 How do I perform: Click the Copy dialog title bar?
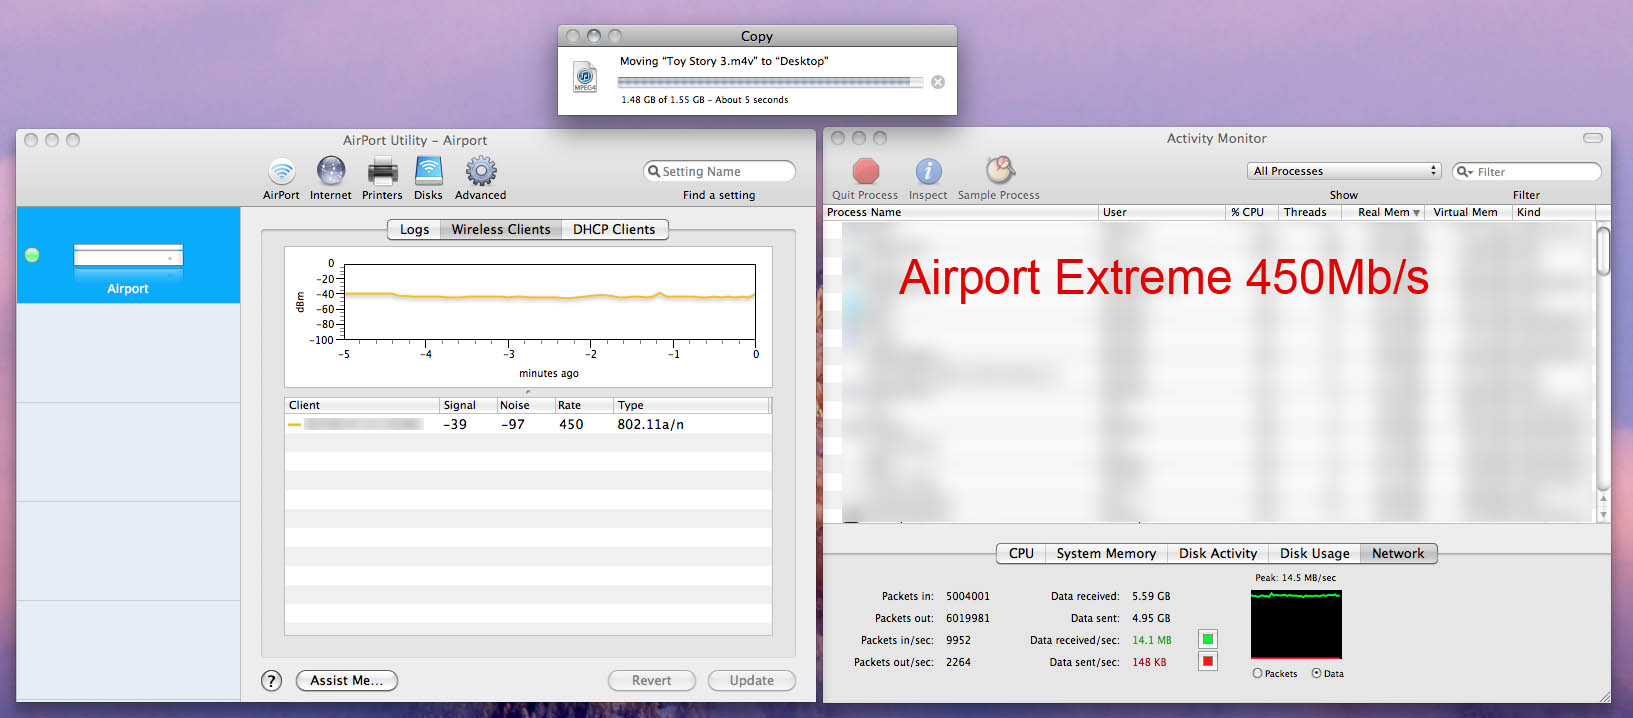757,36
